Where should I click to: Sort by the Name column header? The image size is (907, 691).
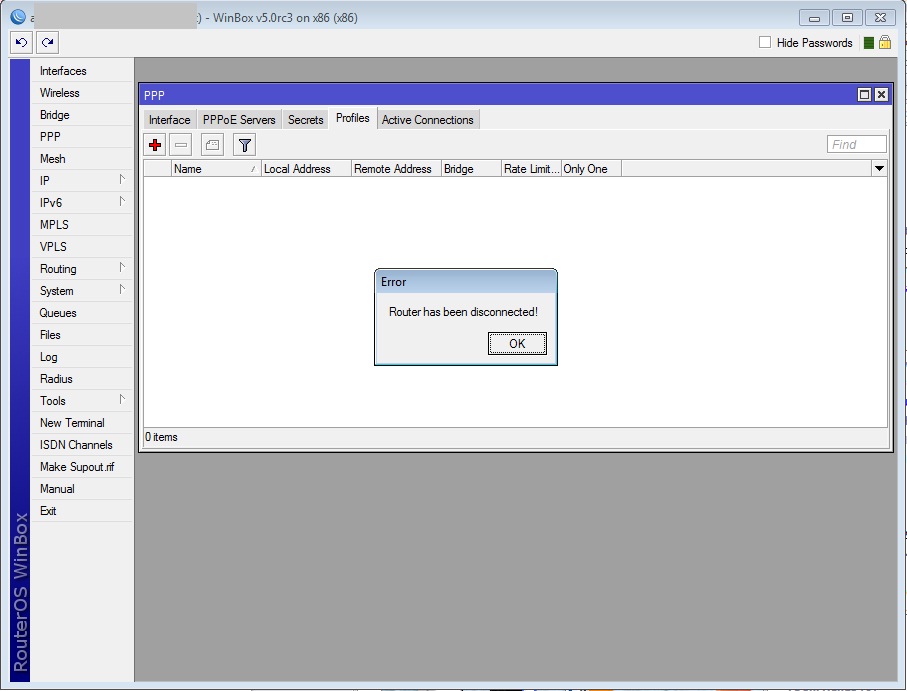216,169
